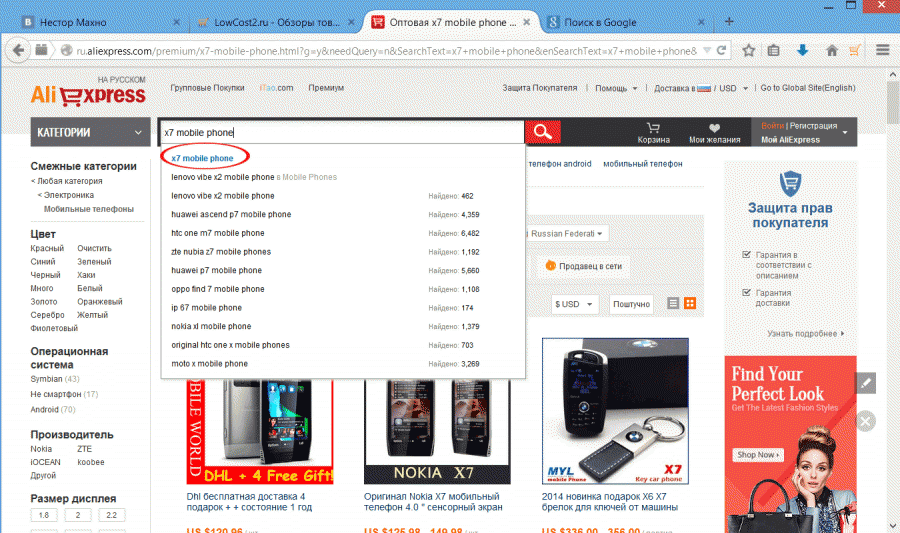Image resolution: width=900 pixels, height=533 pixels.
Task: Switch to the Нестор Махно tab
Action: pyautogui.click(x=98, y=22)
